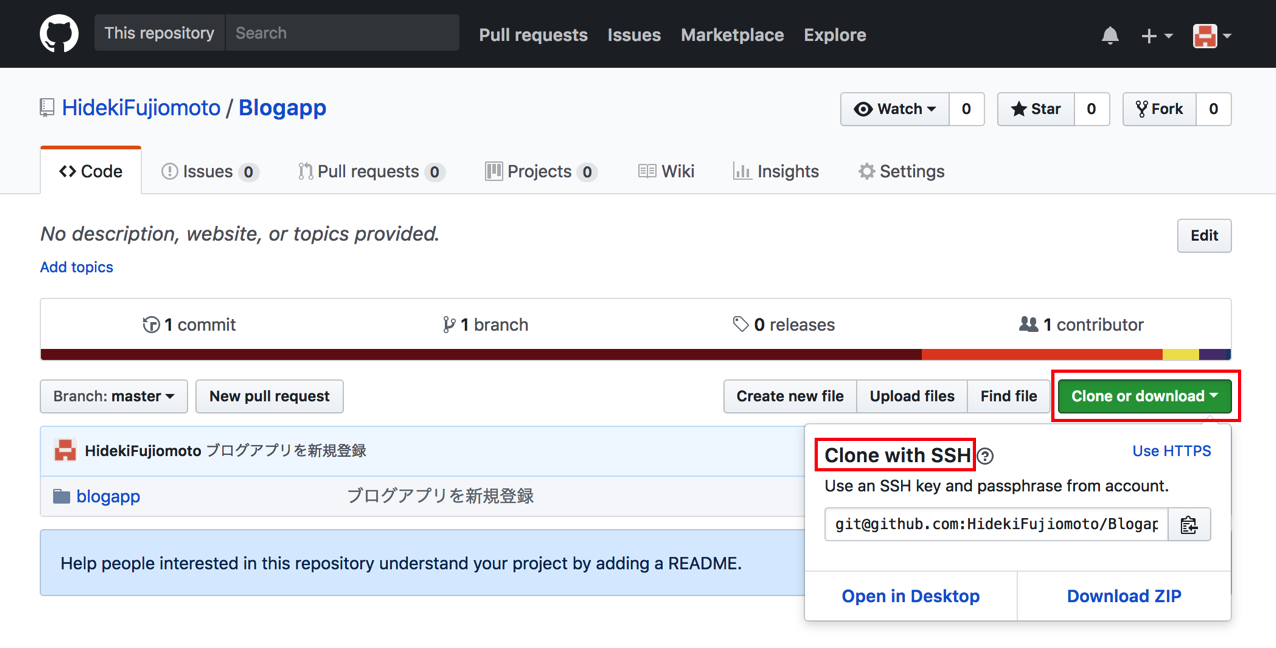Focus the repository search field
Viewport: 1276px width, 648px height.
coord(342,33)
